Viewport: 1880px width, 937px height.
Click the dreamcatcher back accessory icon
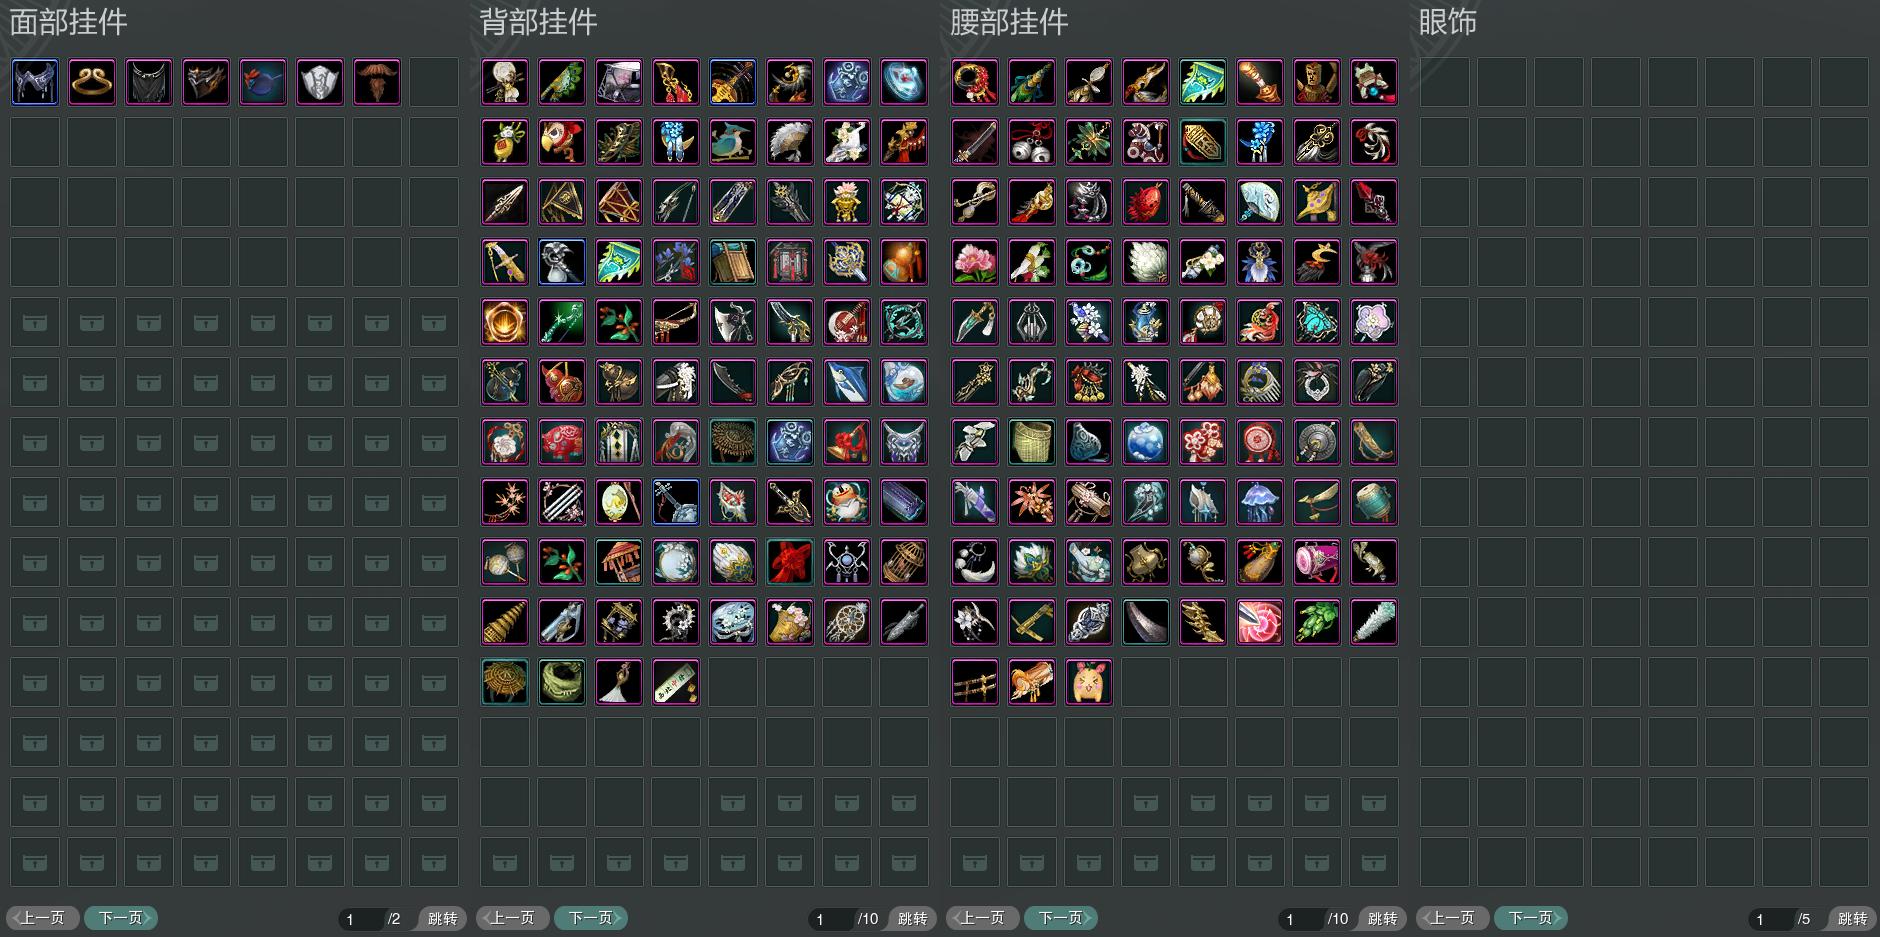(x=847, y=622)
